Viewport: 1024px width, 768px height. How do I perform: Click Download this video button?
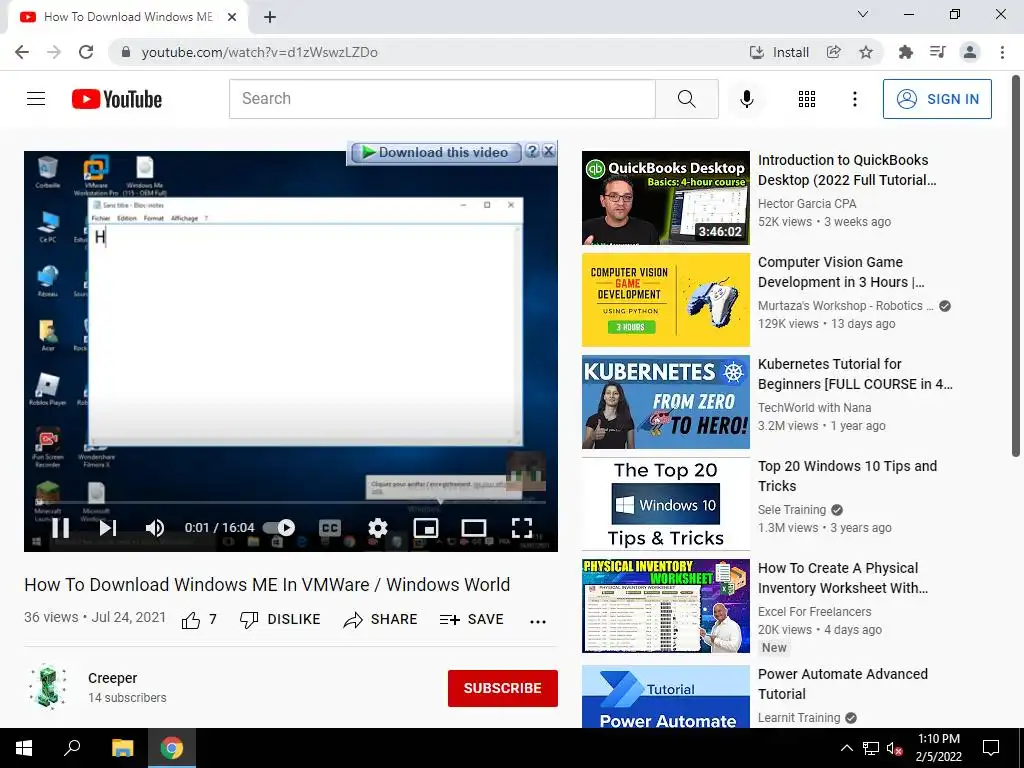tap(436, 152)
